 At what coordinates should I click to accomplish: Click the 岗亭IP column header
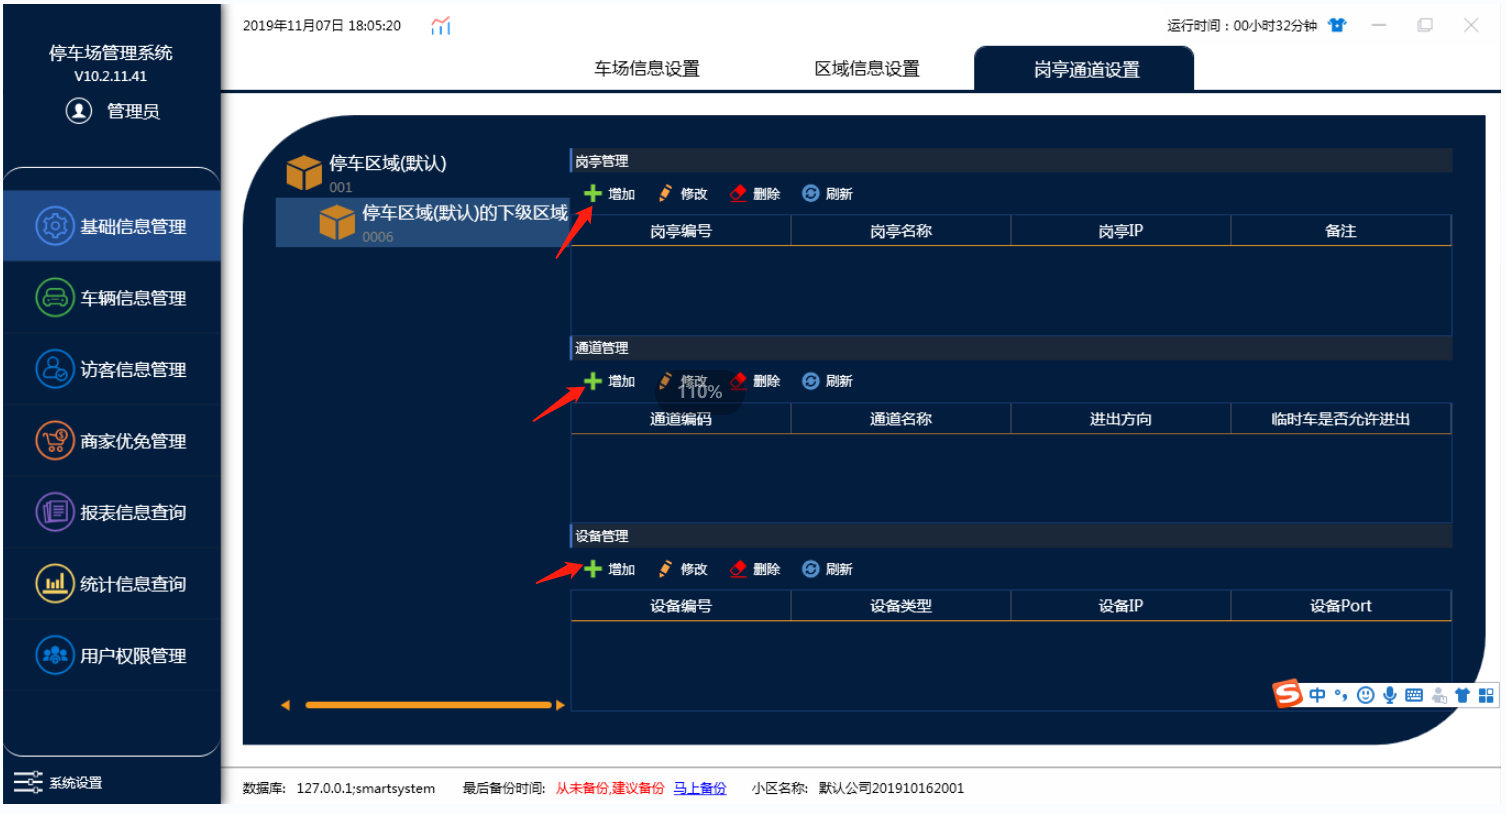1121,231
